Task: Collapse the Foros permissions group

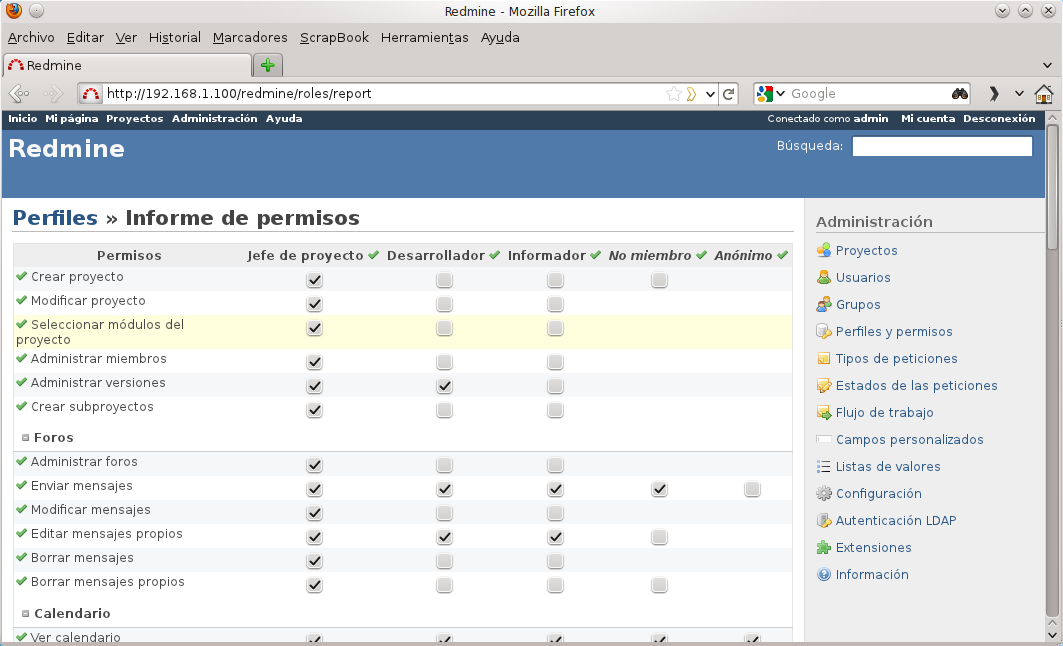Action: [26, 438]
